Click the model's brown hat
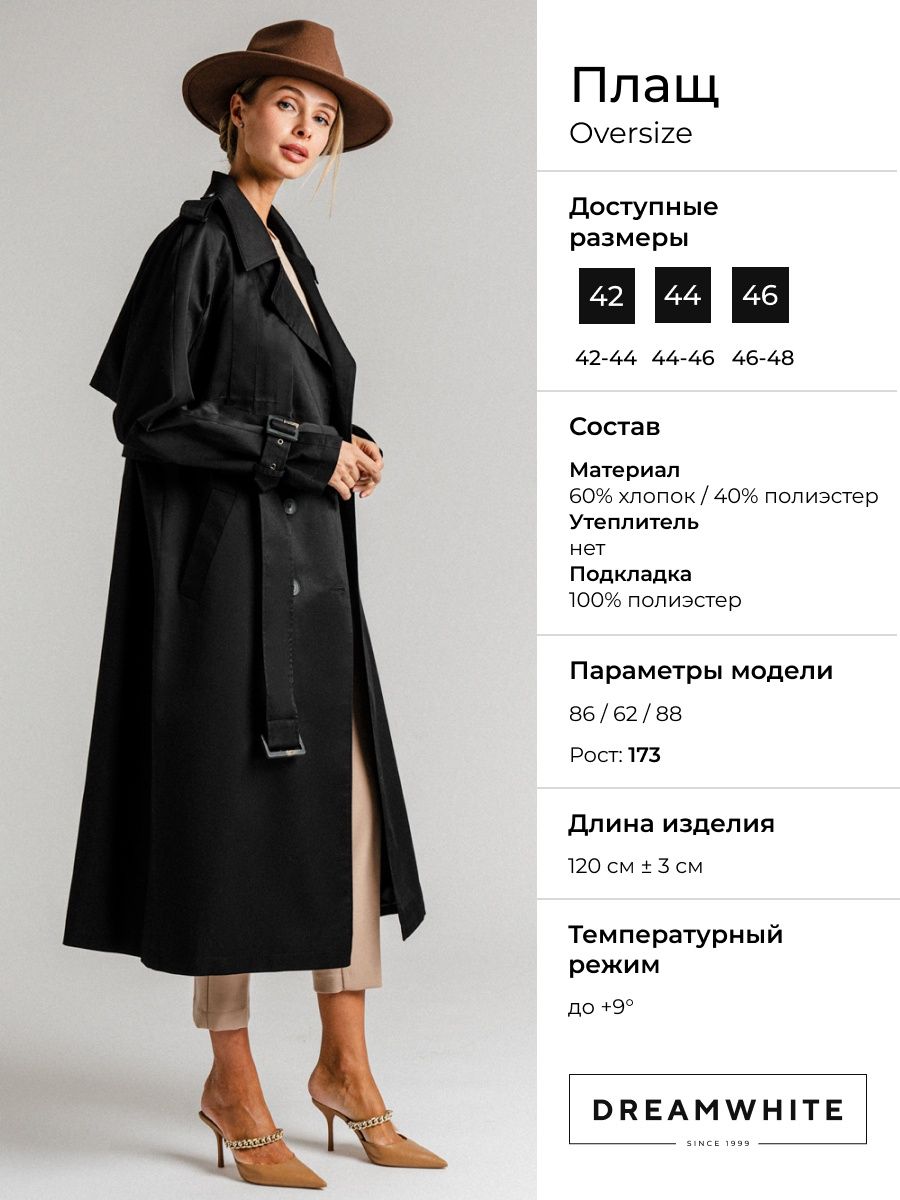Viewport: 900px width, 1200px height. click(x=287, y=83)
